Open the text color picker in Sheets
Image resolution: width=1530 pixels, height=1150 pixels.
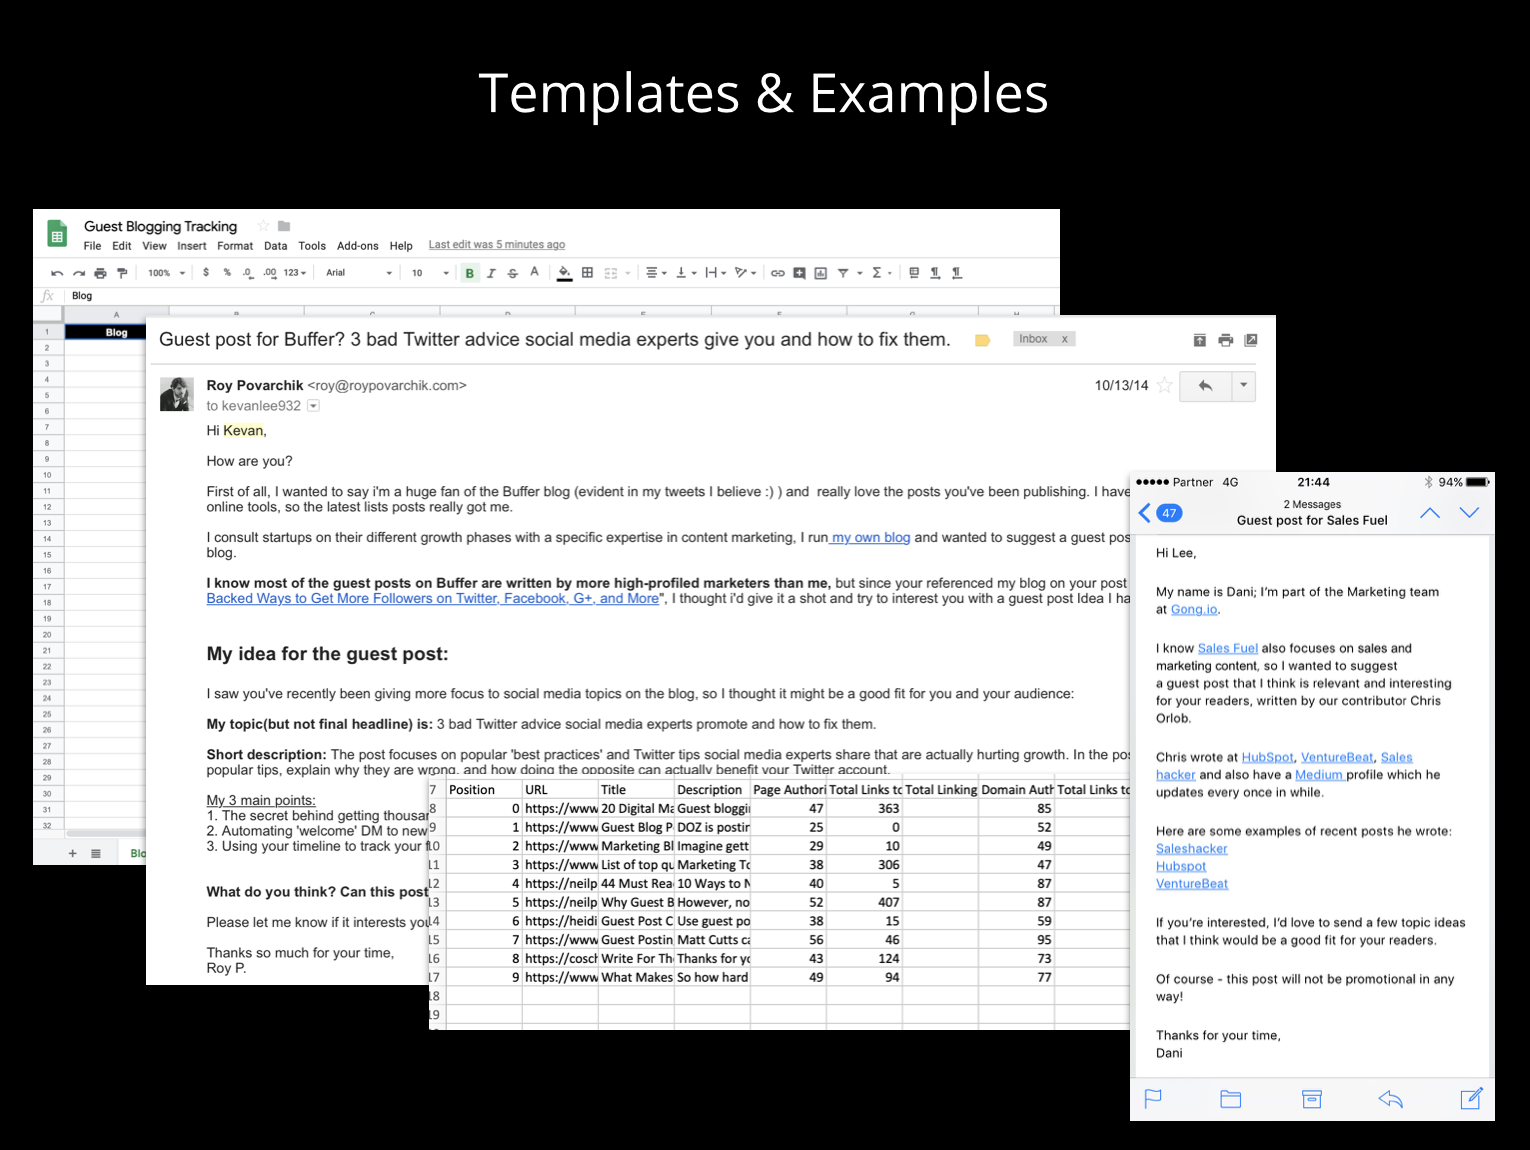(535, 273)
